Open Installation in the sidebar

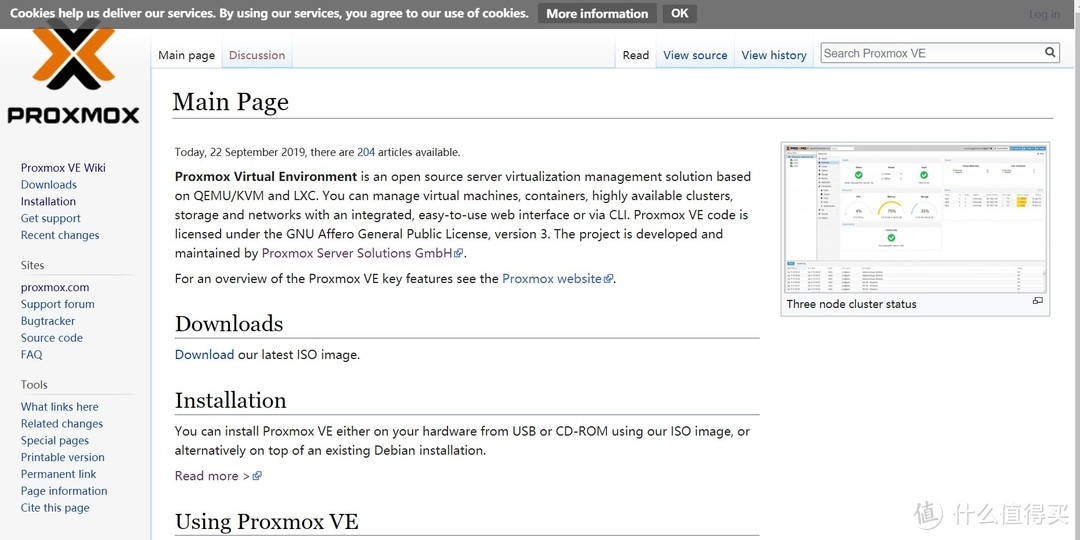[48, 201]
